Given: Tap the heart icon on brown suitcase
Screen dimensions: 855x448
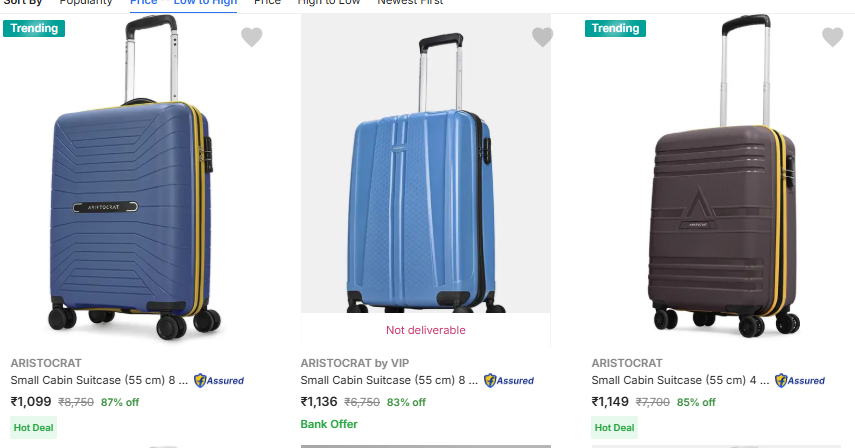Looking at the screenshot, I should click(832, 37).
